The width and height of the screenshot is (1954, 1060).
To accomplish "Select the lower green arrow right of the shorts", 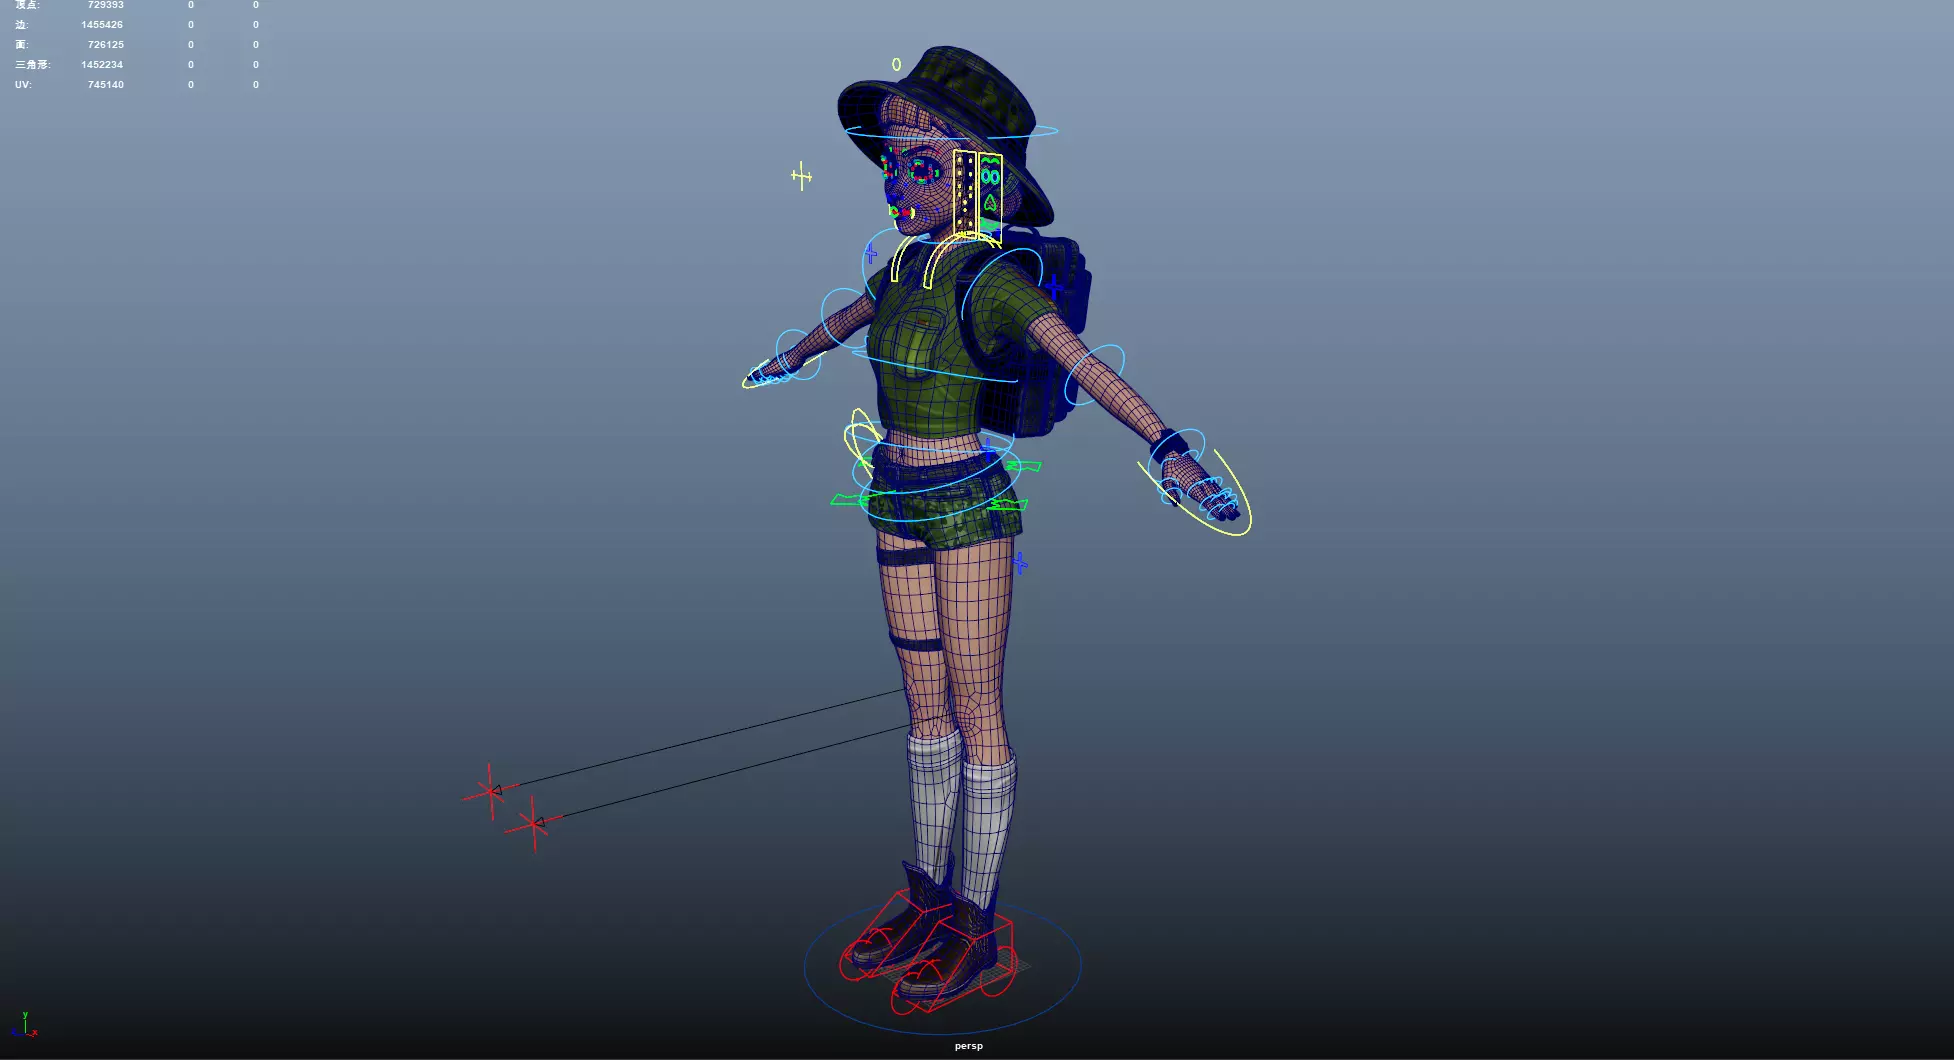I will point(1007,505).
